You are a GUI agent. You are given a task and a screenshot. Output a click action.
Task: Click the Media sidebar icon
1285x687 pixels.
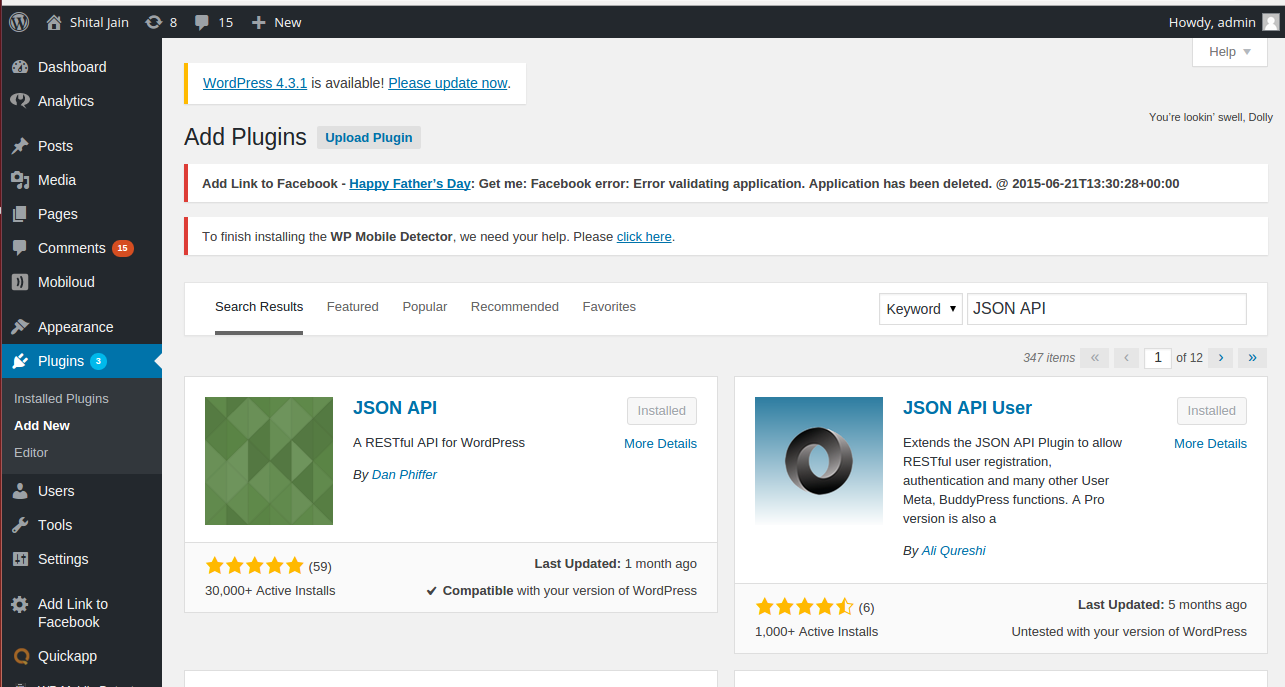20,180
